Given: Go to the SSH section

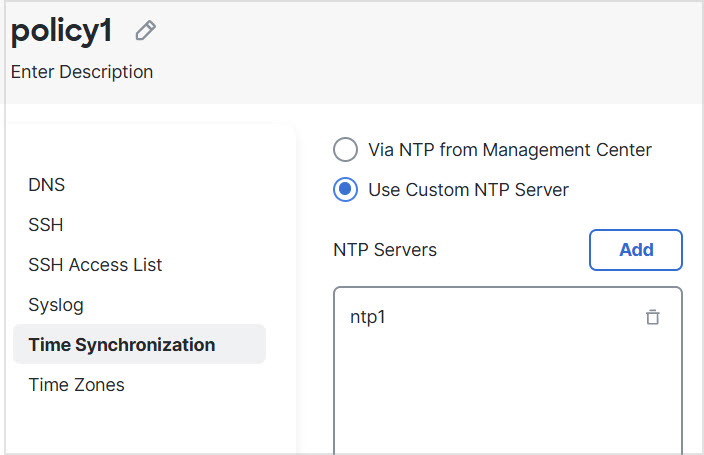Looking at the screenshot, I should [46, 225].
